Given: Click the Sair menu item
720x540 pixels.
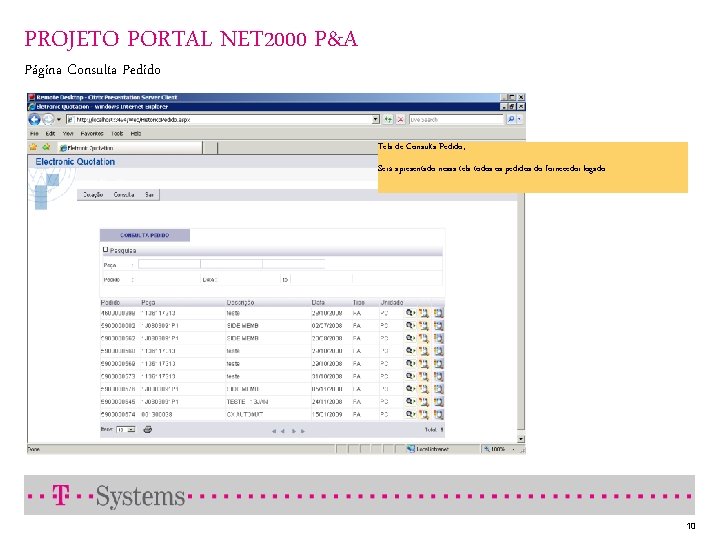Looking at the screenshot, I should [x=149, y=195].
